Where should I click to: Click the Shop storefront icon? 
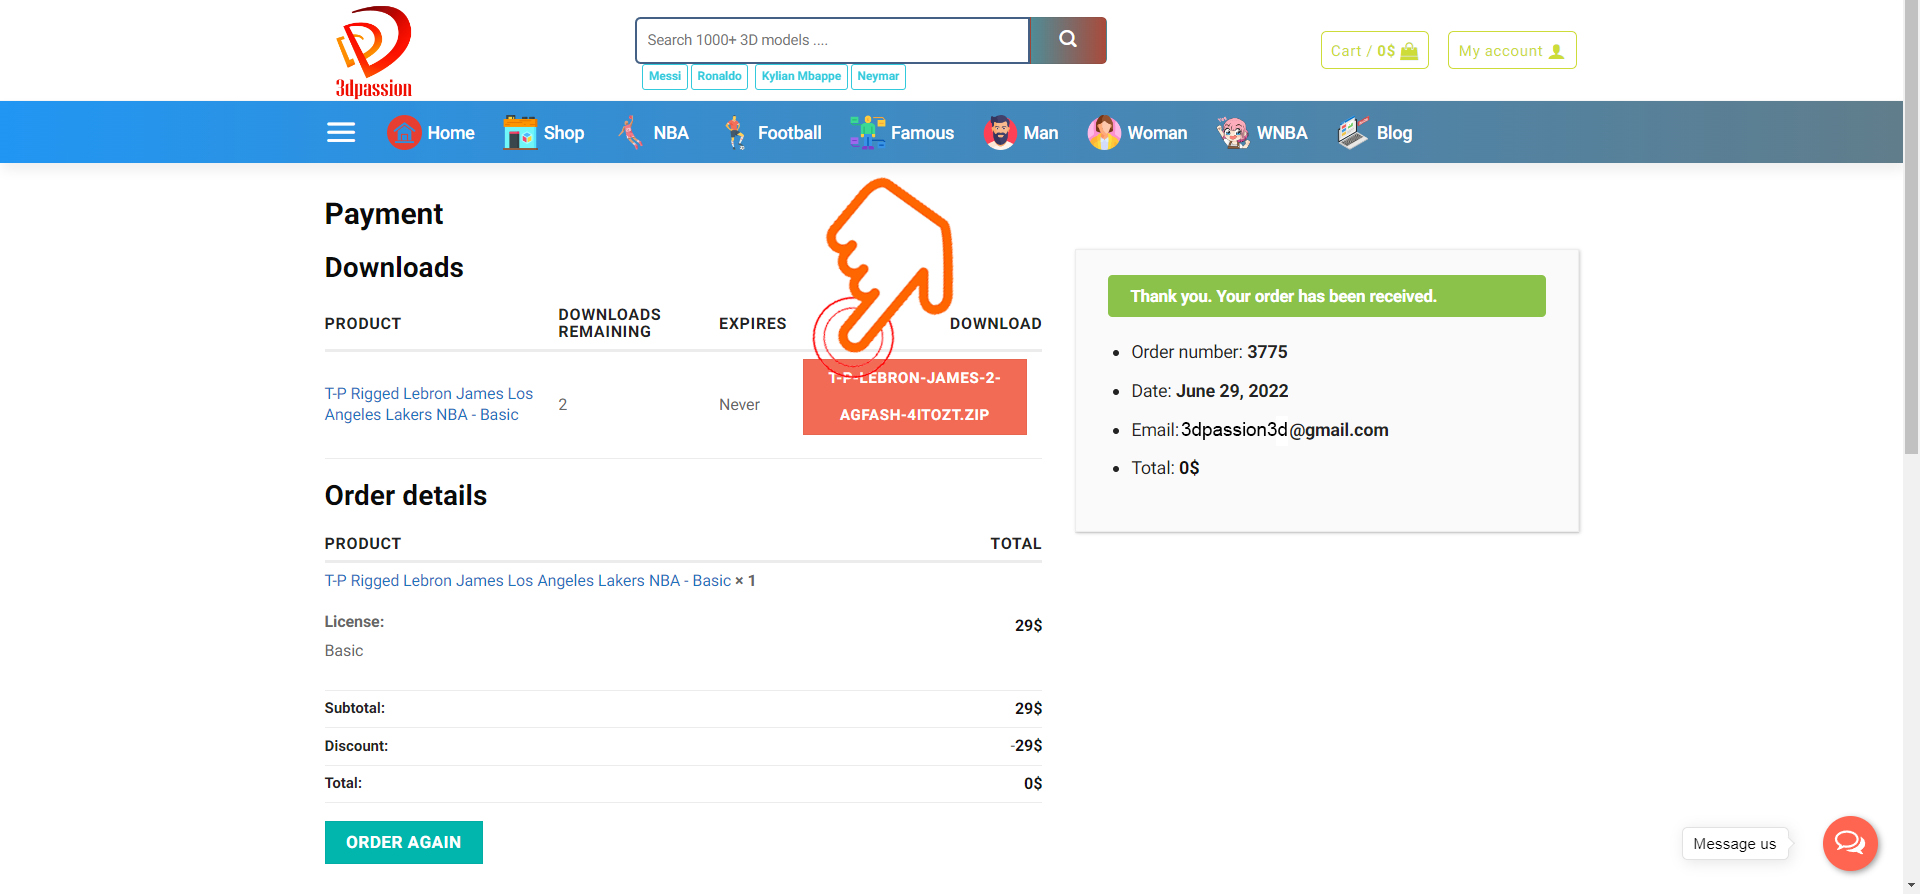tap(520, 133)
